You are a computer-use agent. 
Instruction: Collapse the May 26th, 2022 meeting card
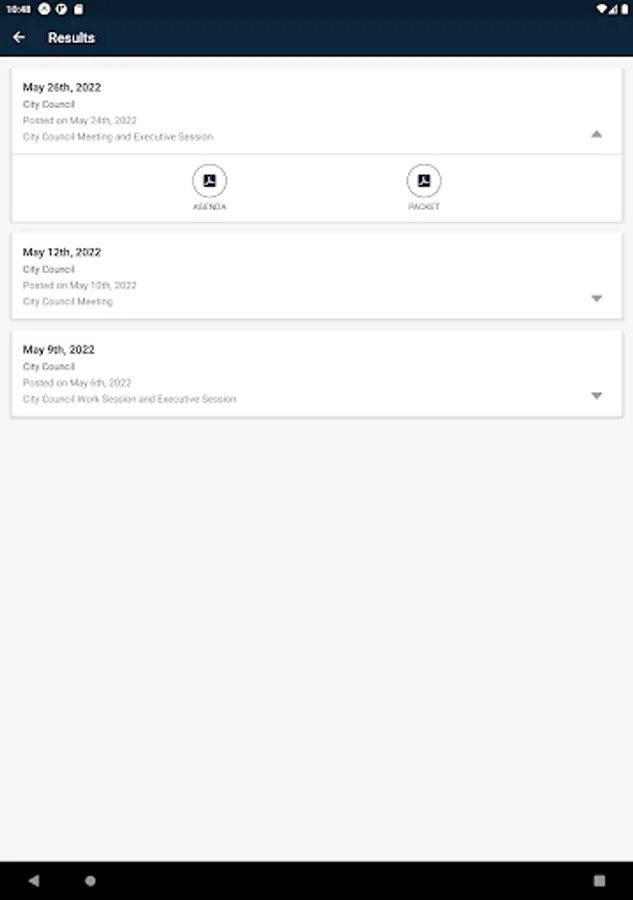[x=596, y=134]
